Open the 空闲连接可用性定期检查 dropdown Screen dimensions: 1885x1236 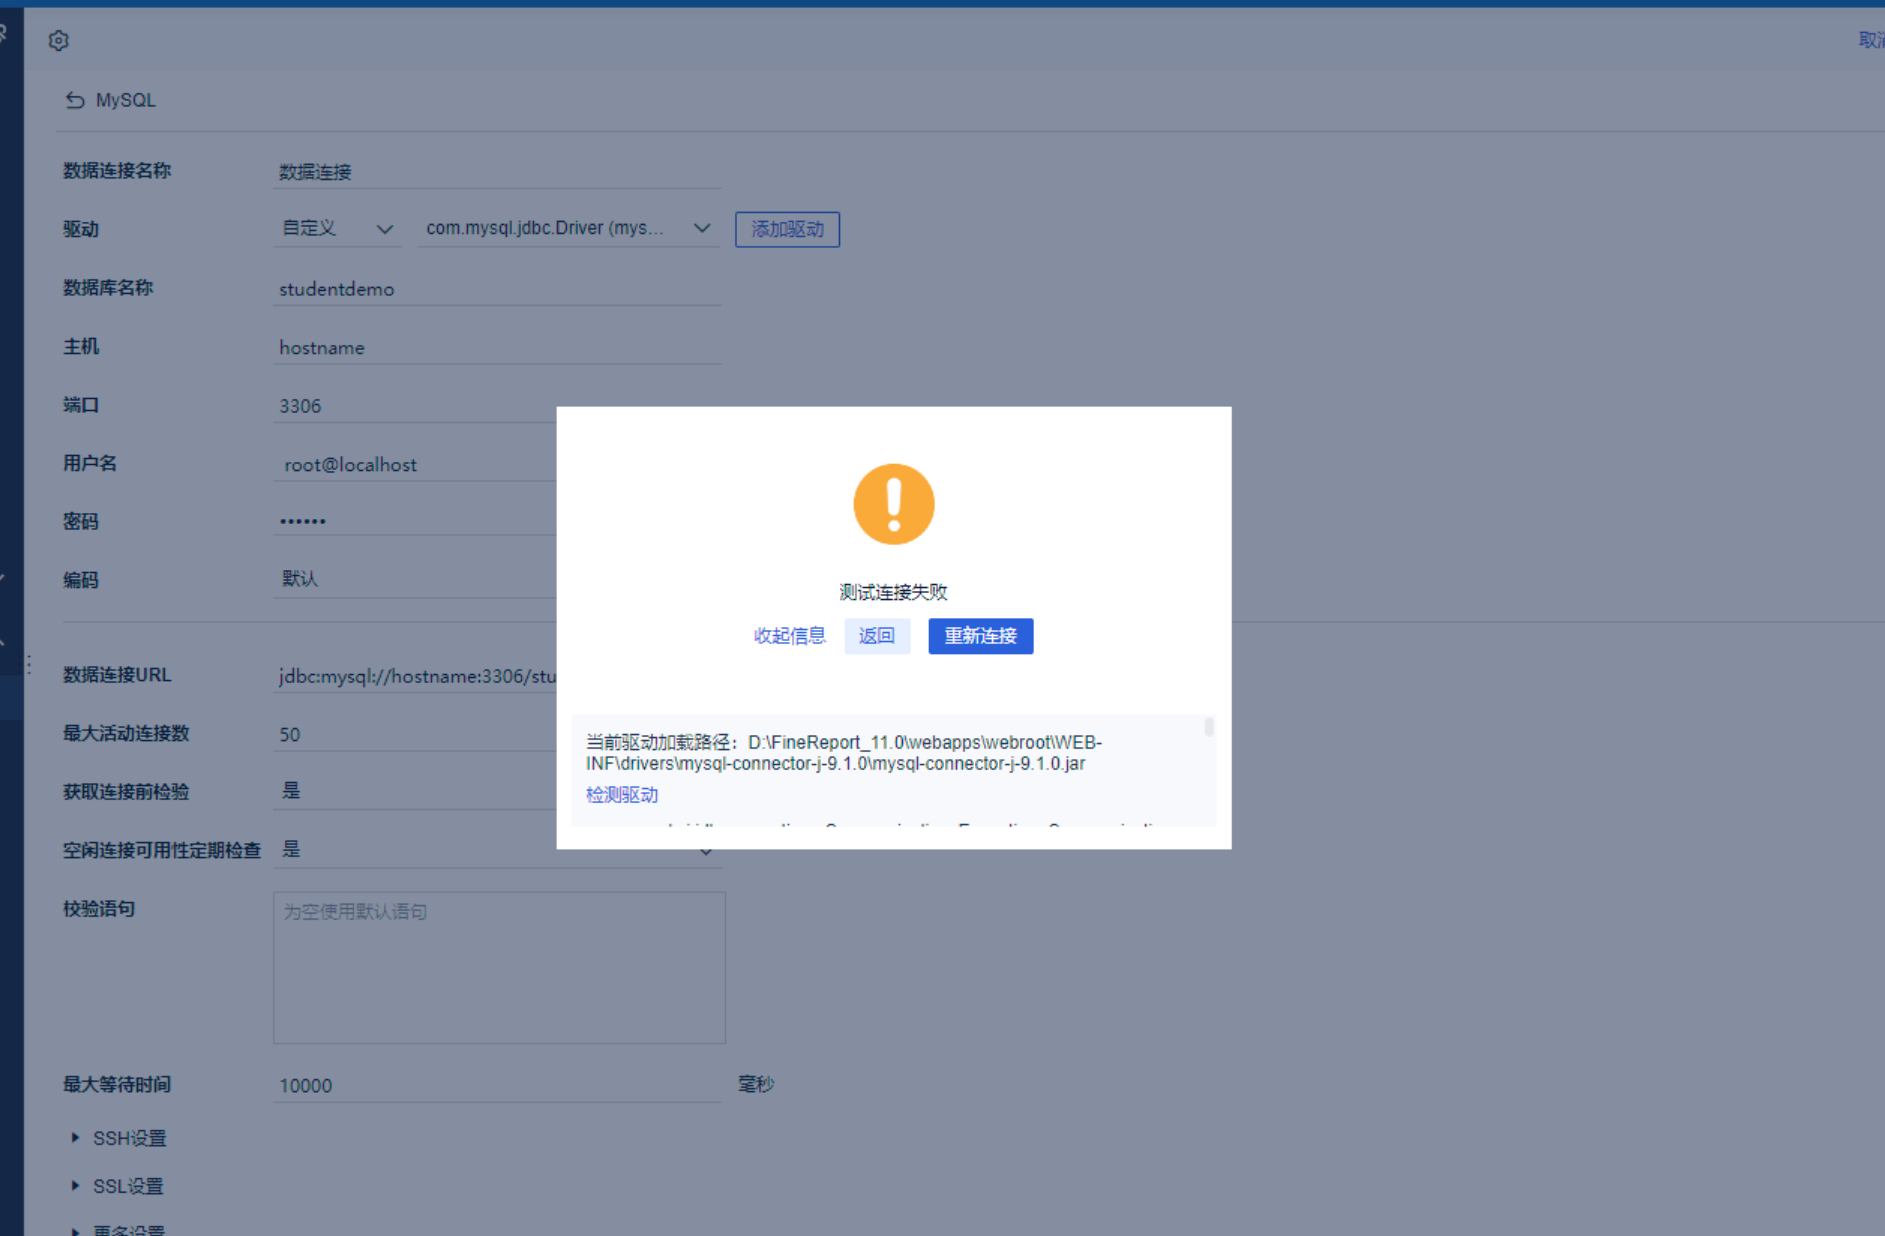tap(497, 850)
